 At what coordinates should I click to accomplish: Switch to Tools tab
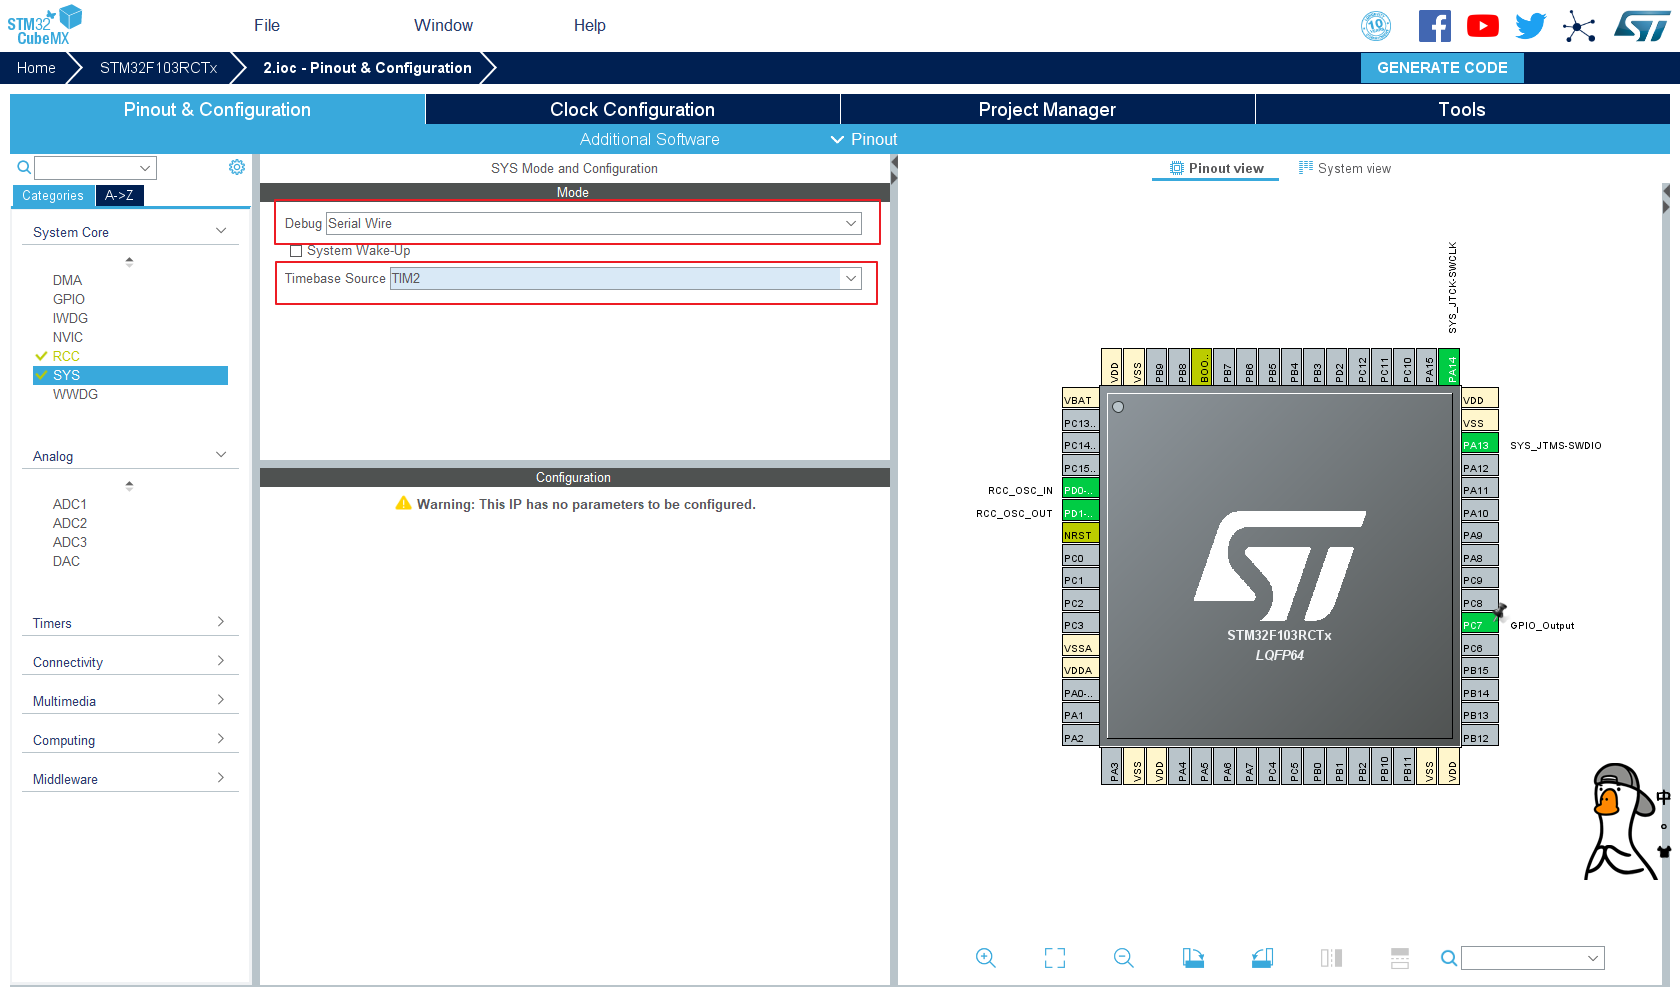pos(1462,109)
